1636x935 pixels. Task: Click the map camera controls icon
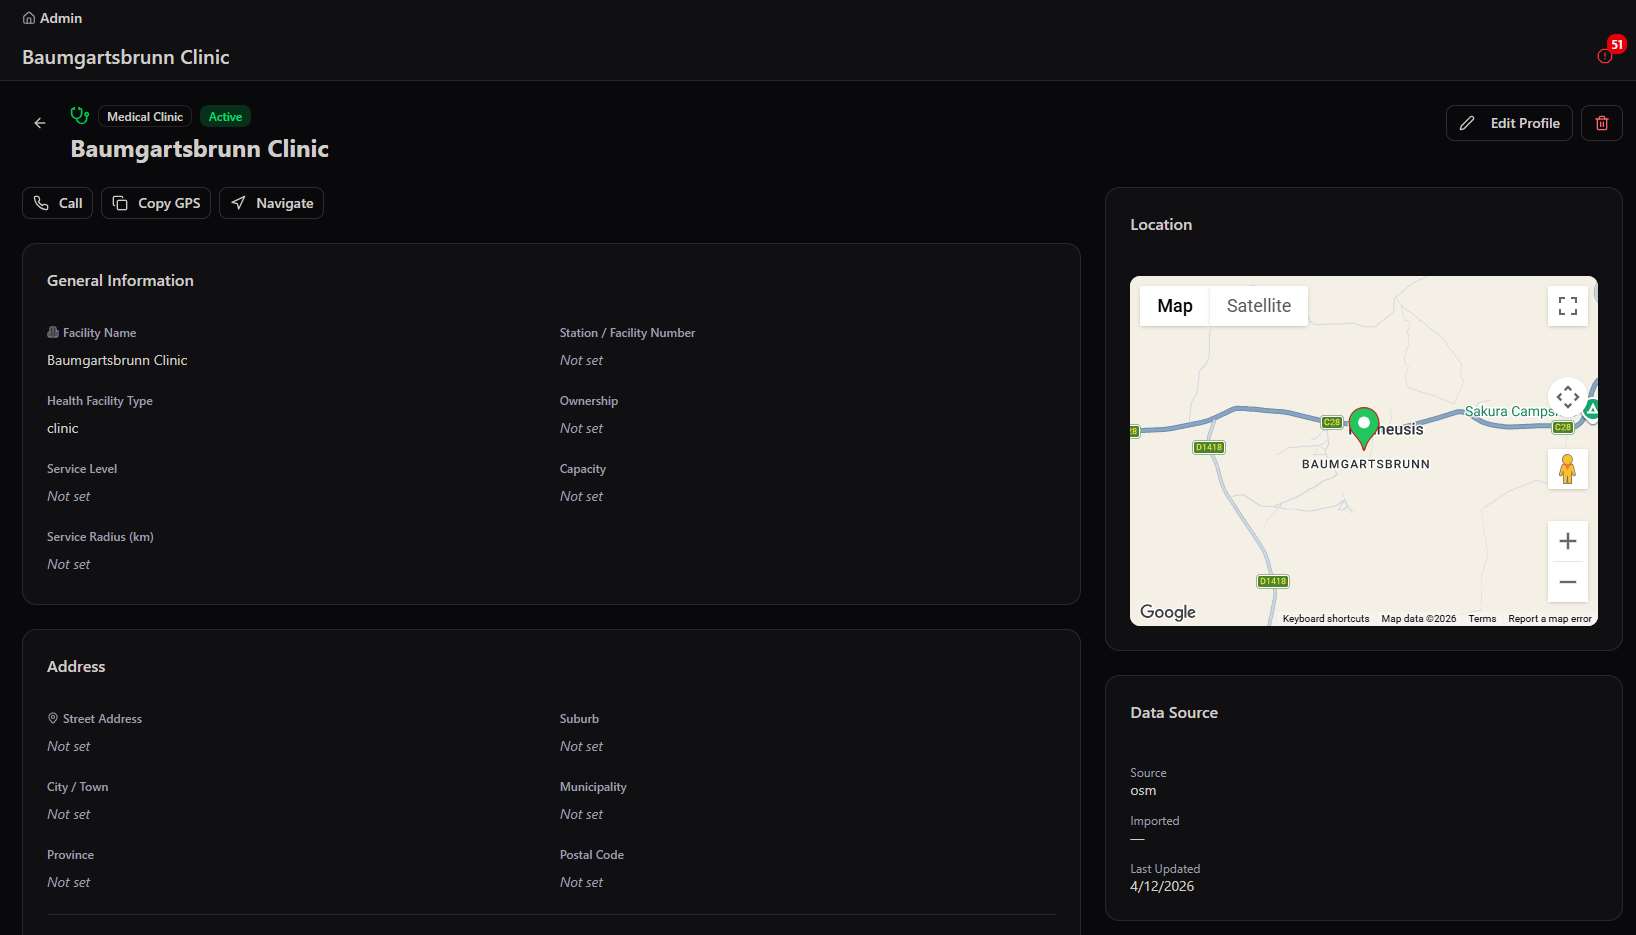[1568, 397]
